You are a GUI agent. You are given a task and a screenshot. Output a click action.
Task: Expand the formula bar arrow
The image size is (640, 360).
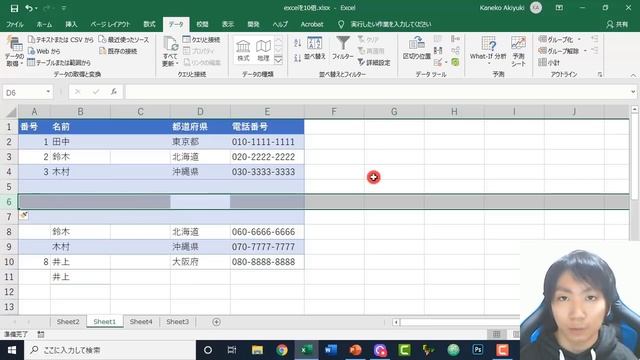(633, 92)
